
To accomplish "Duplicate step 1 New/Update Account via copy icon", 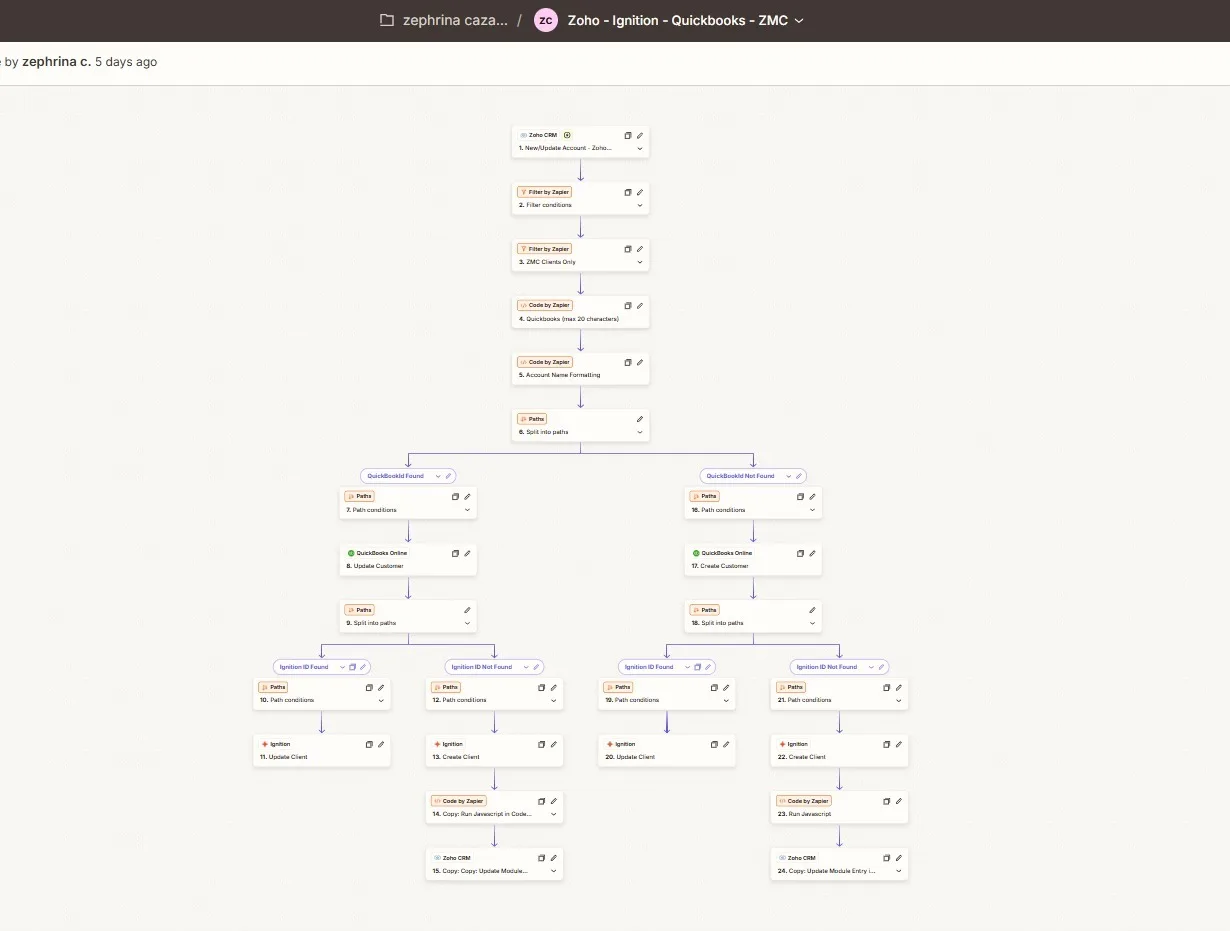I will tap(628, 135).
